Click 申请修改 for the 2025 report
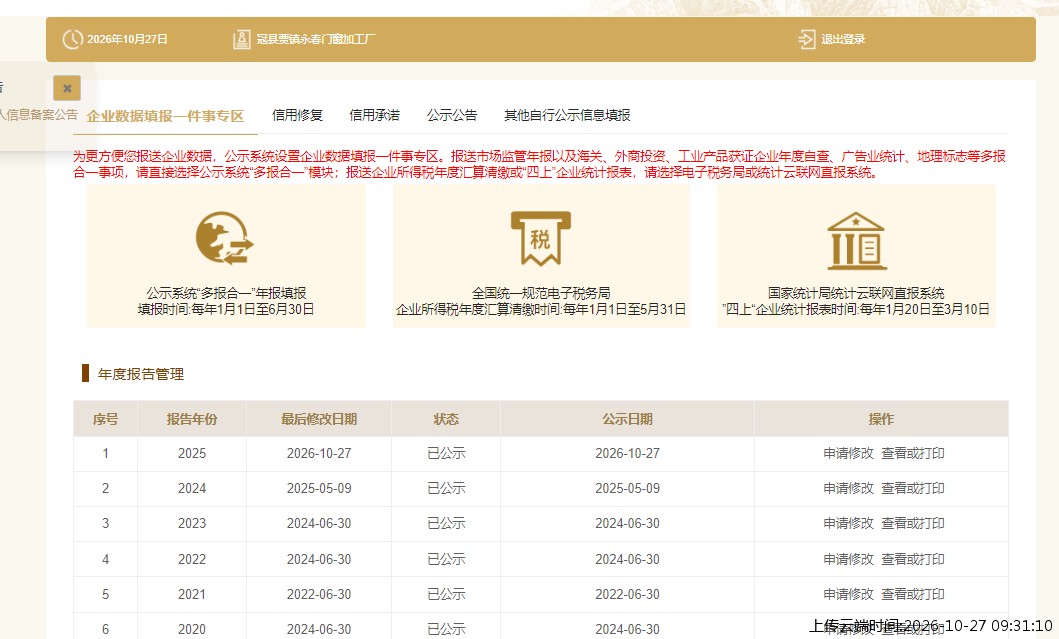This screenshot has width=1059, height=639. click(x=848, y=453)
